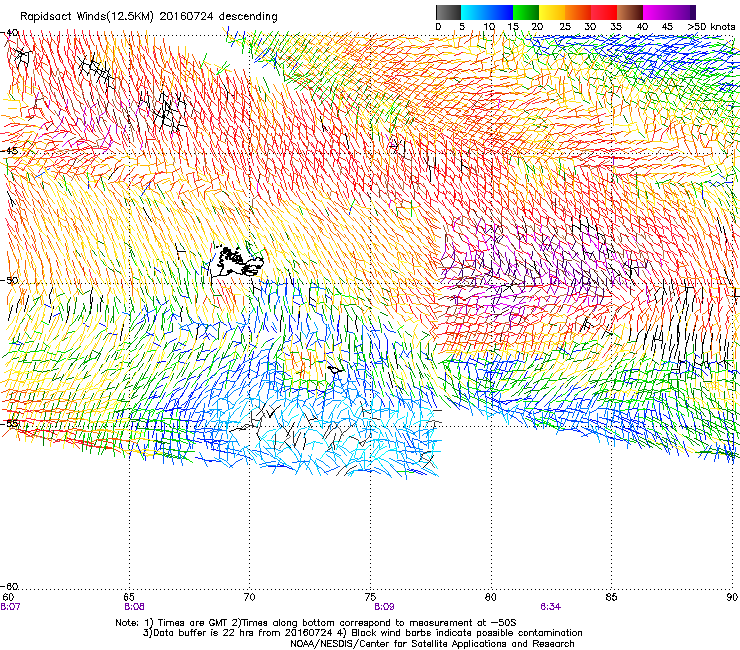
Task: Click the legend scale label "25"
Action: [565, 27]
